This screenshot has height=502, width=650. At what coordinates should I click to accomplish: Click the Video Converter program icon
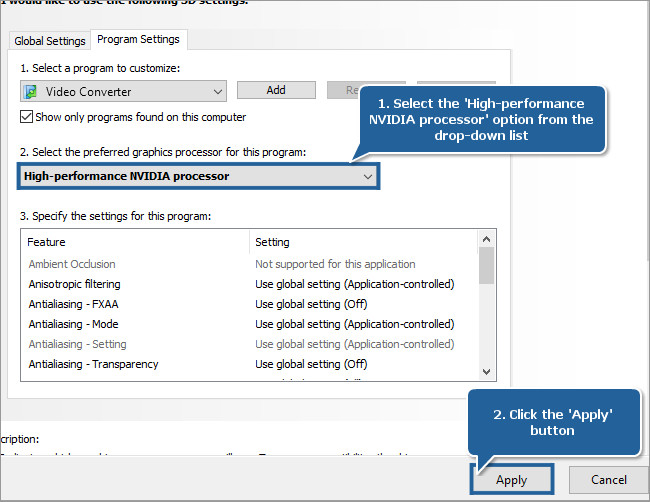tap(31, 92)
